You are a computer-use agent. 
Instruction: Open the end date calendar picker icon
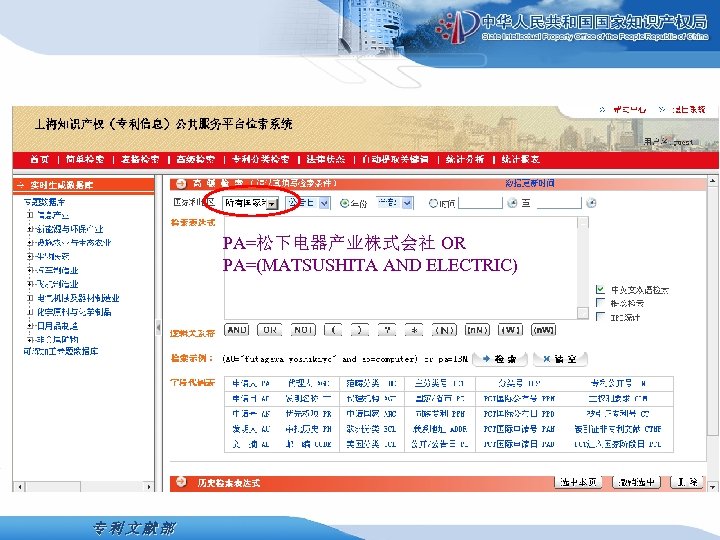click(x=591, y=203)
